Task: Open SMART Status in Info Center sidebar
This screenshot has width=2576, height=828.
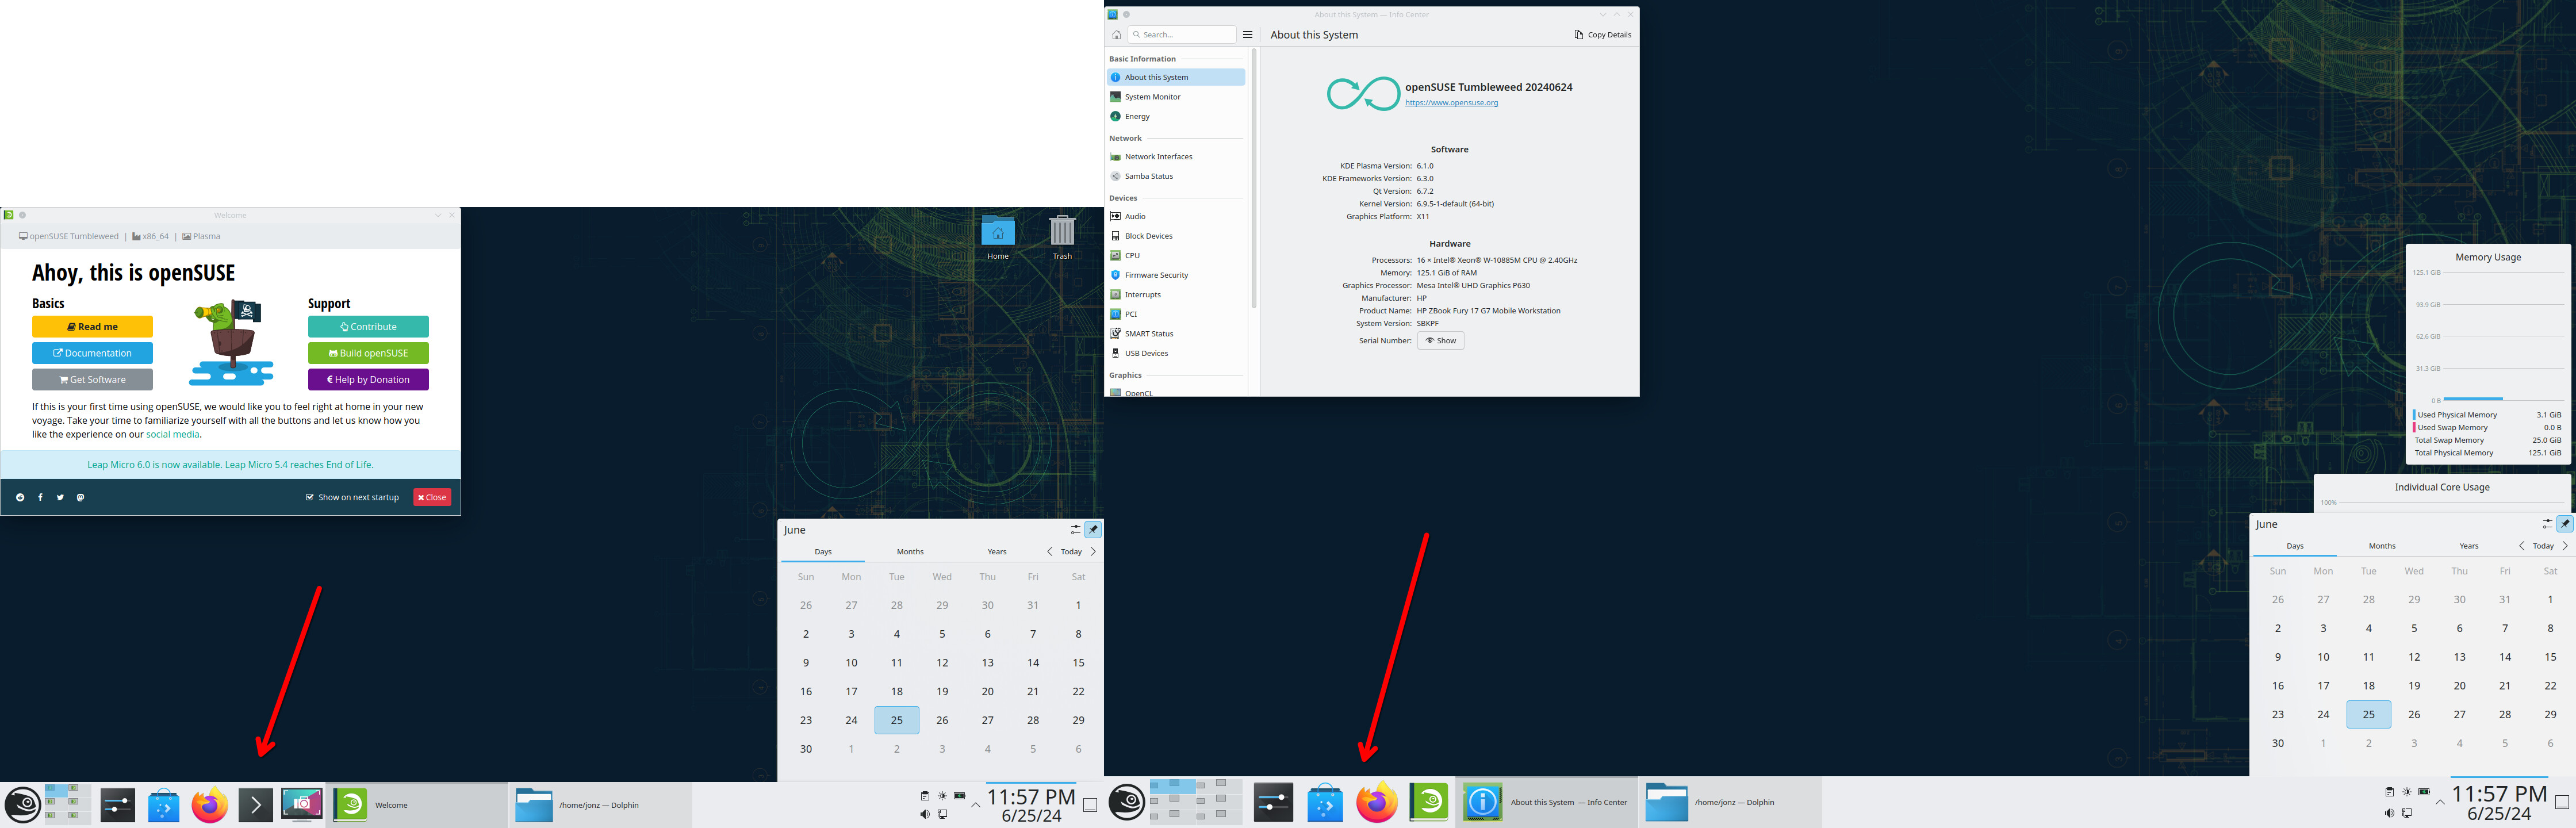Action: click(1176, 334)
